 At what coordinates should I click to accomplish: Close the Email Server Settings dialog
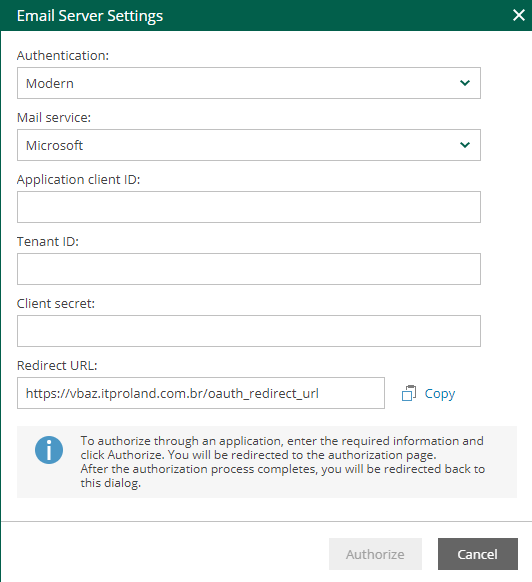518,16
